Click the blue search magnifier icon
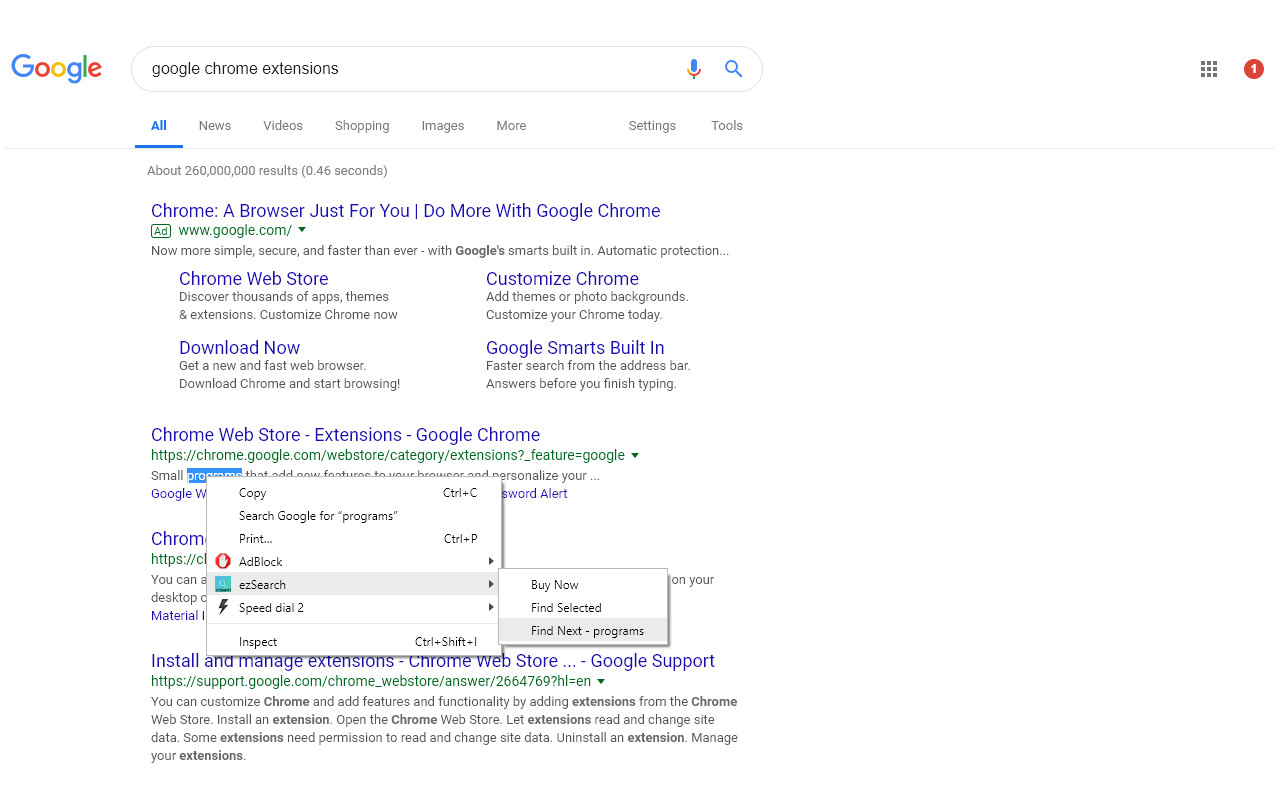 pyautogui.click(x=734, y=68)
